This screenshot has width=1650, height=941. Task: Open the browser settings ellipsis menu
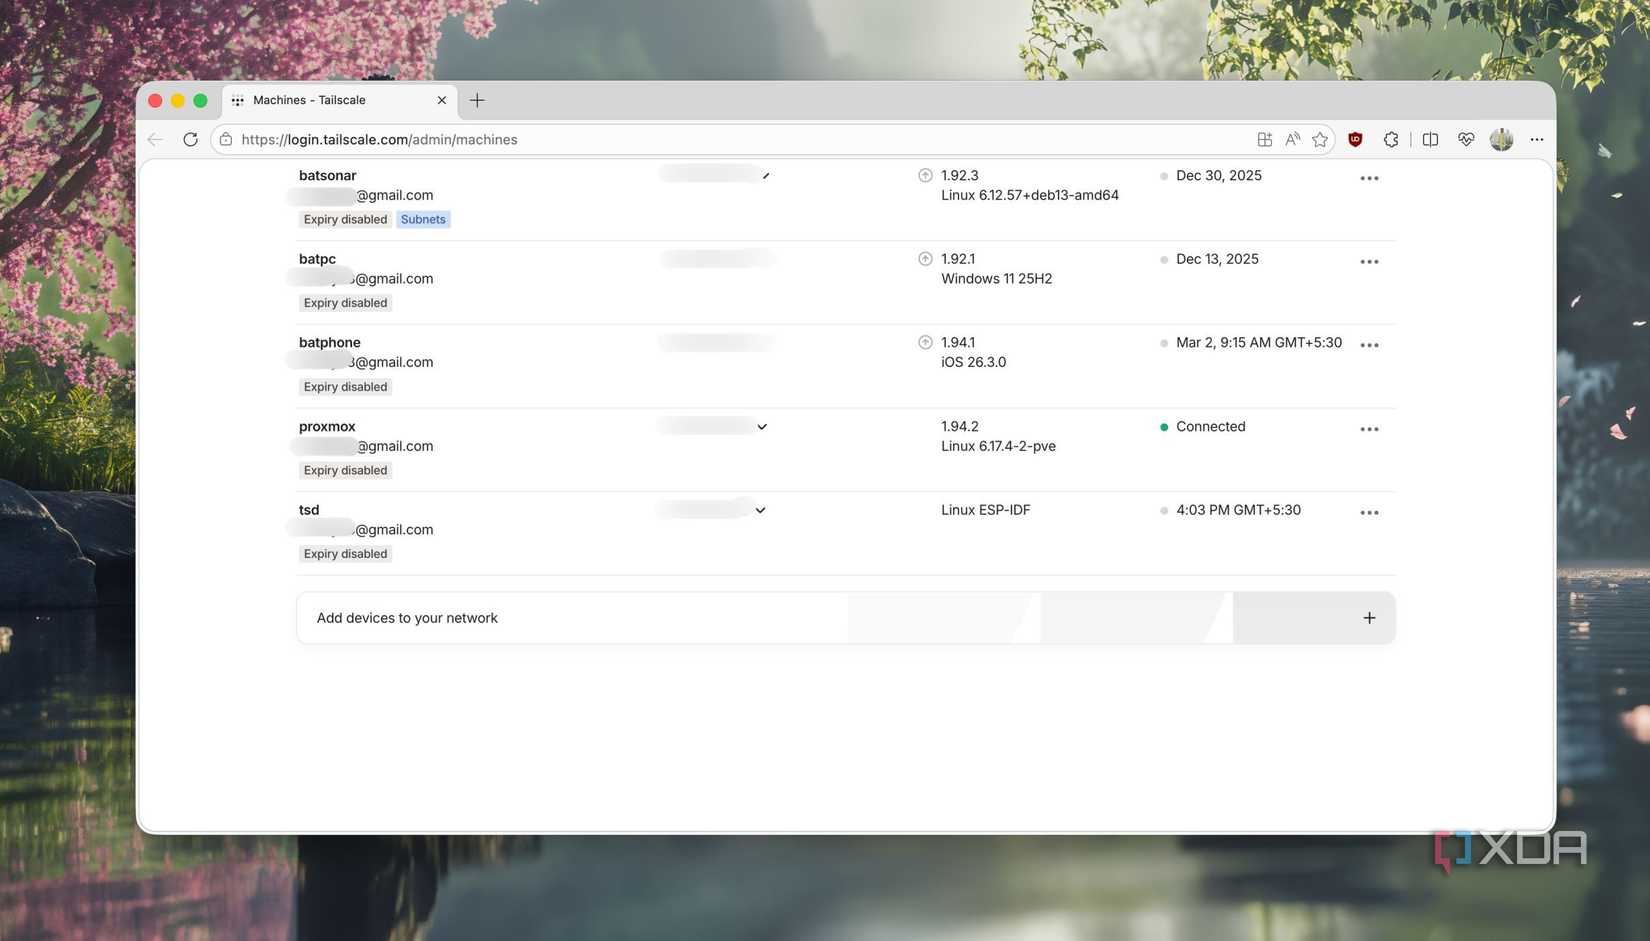coord(1537,139)
